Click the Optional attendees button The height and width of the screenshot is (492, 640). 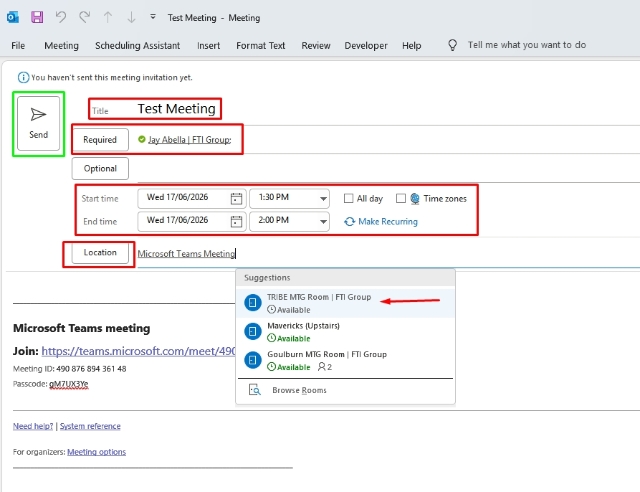(x=100, y=169)
